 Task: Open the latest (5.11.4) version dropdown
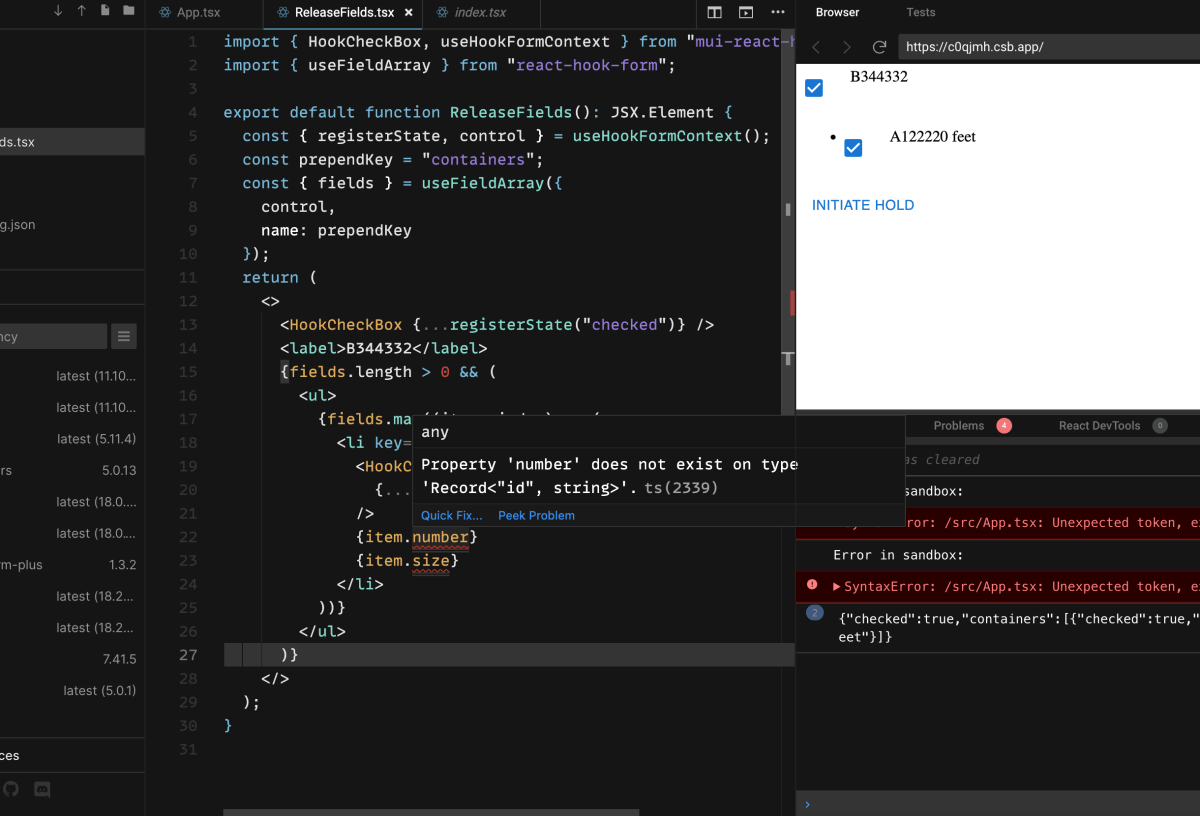99,439
